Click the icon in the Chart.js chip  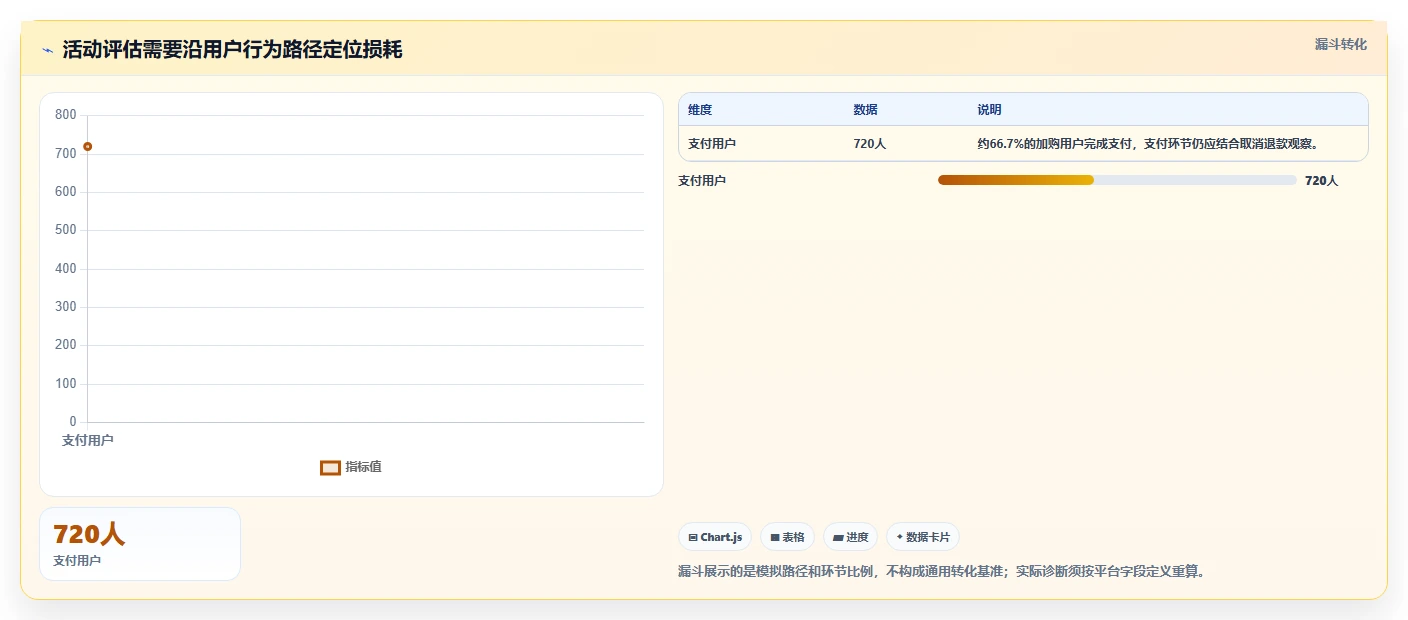(x=693, y=538)
